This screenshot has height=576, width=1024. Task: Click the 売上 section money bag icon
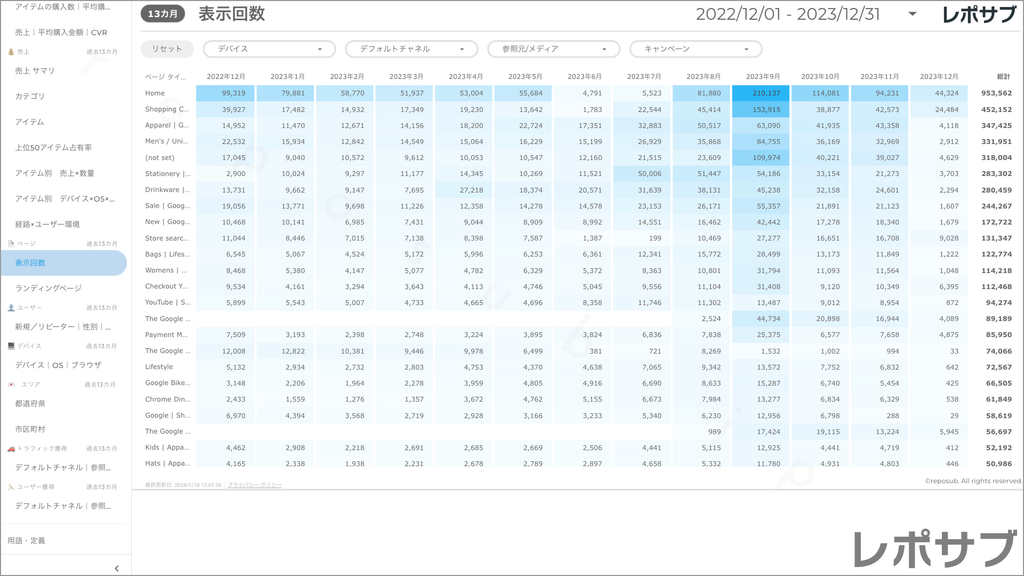(11, 51)
